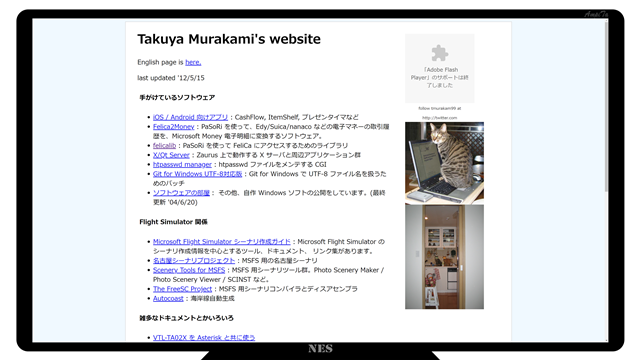Open Microsoft Flight Simulator scenery guide link

point(222,242)
